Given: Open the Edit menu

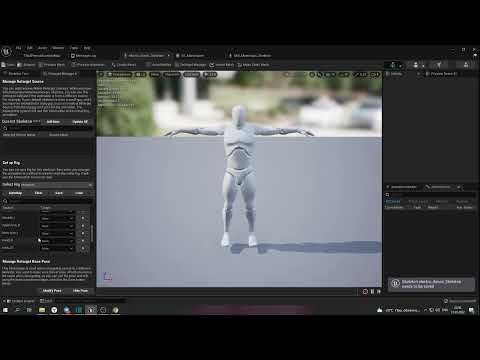Looking at the screenshot, I should (x=30, y=48).
